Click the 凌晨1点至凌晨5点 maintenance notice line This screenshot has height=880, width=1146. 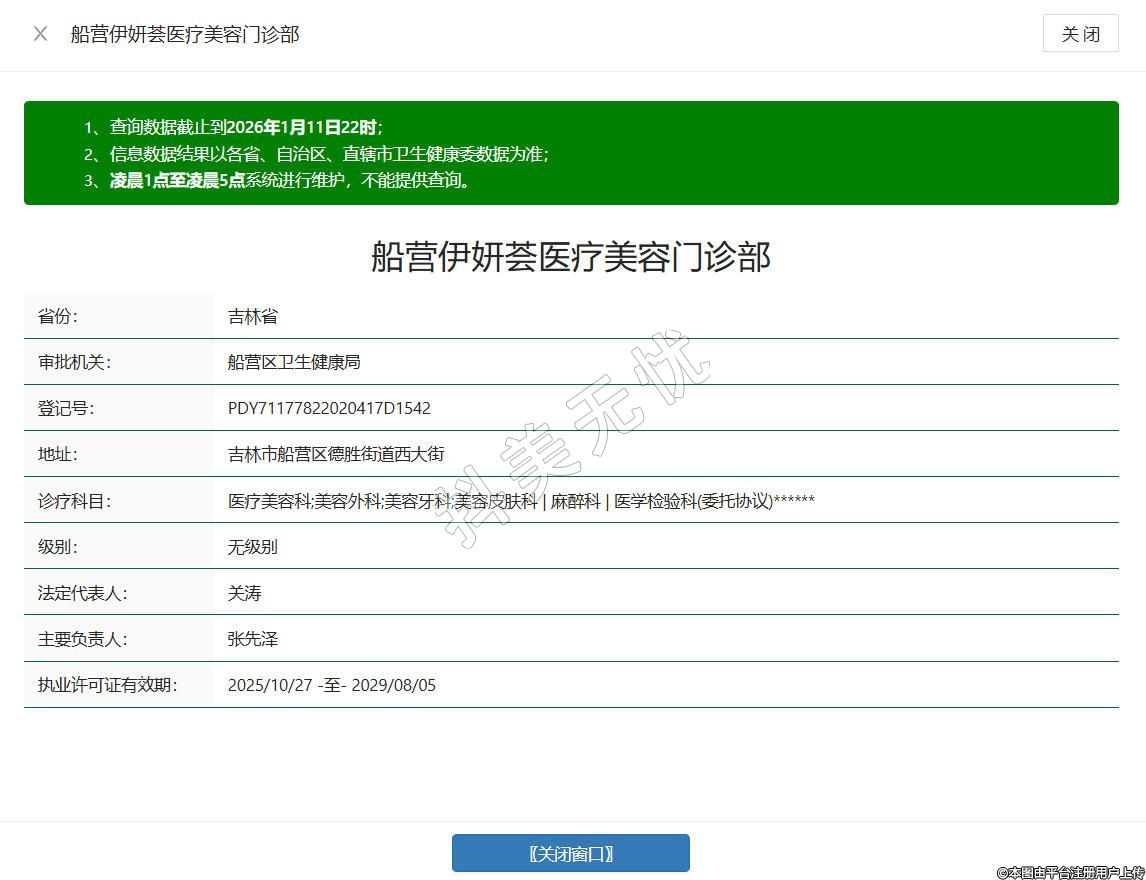click(290, 181)
